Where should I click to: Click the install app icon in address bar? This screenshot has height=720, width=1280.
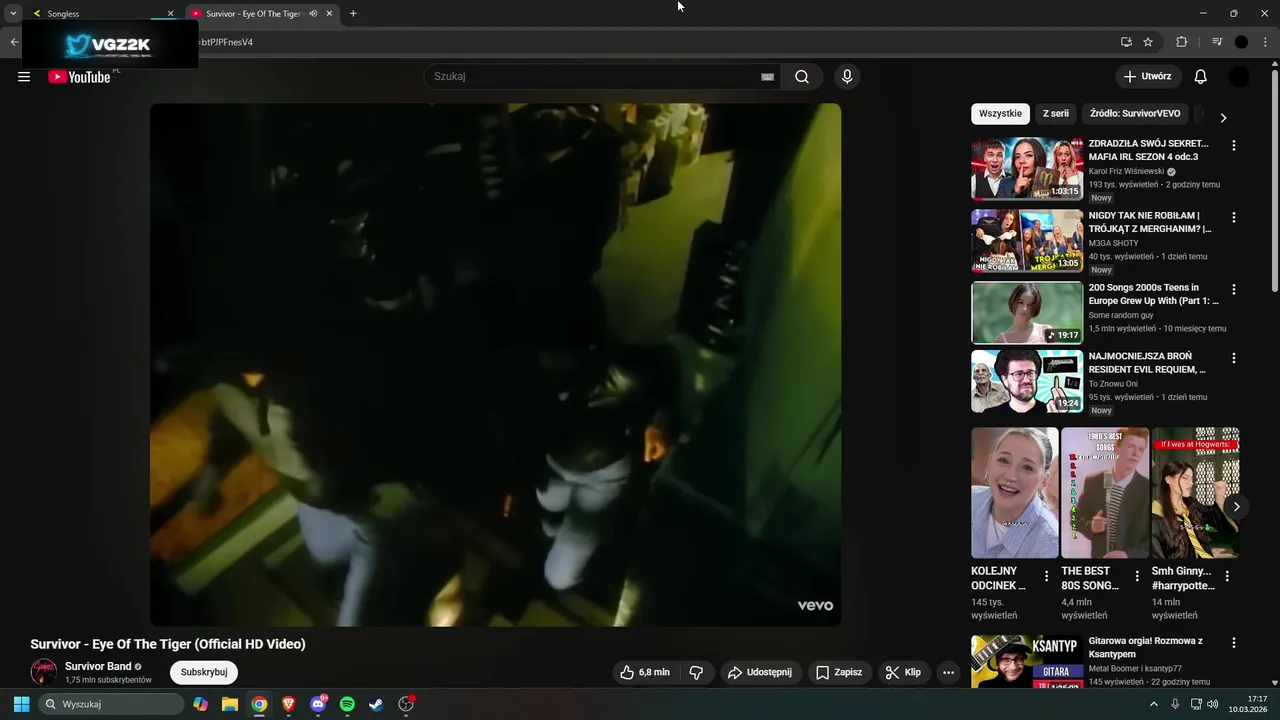[x=1126, y=42]
